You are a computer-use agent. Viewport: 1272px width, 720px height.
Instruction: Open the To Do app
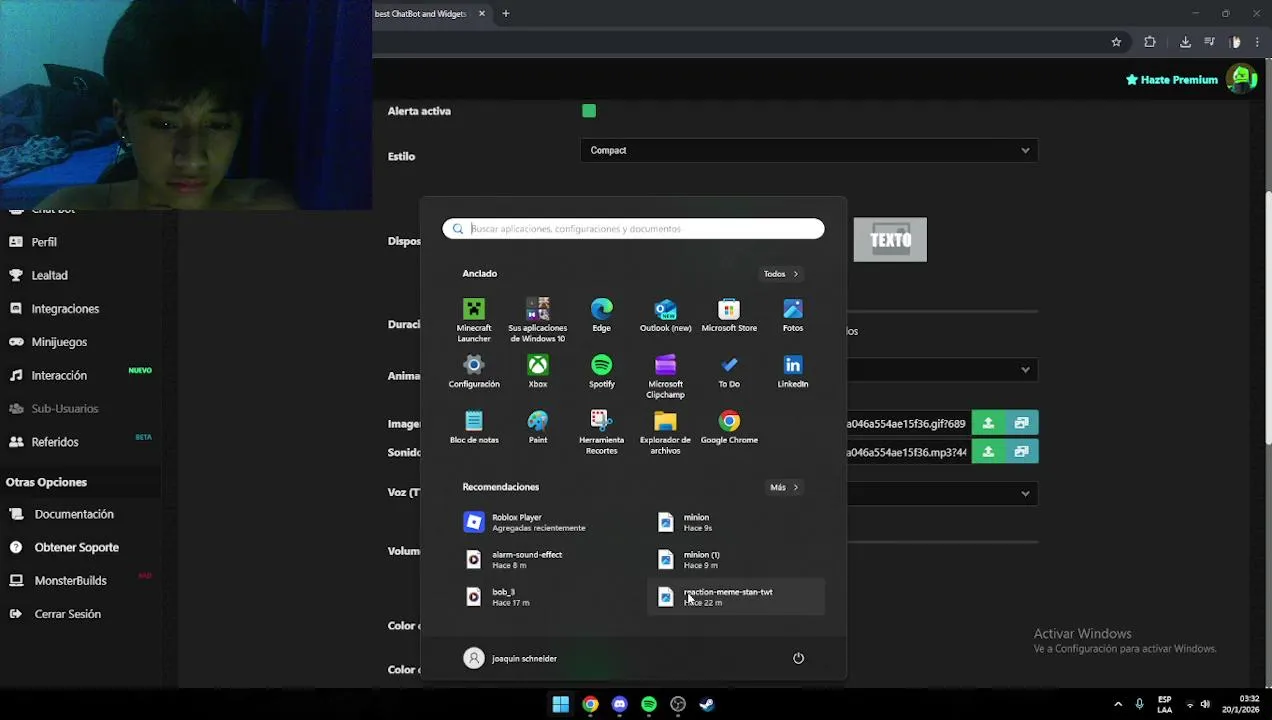point(729,371)
